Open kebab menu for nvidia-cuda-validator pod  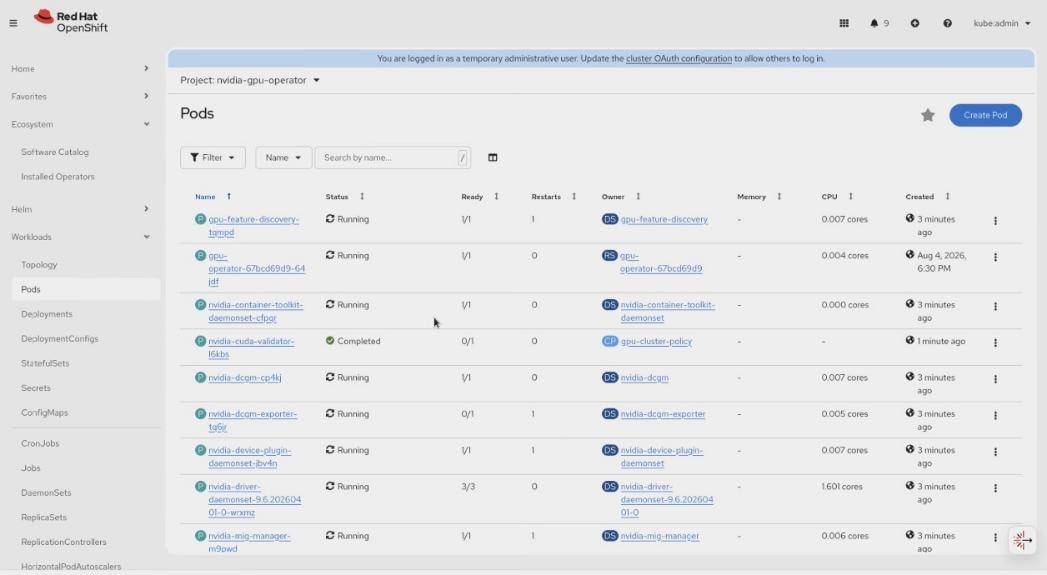(995, 343)
